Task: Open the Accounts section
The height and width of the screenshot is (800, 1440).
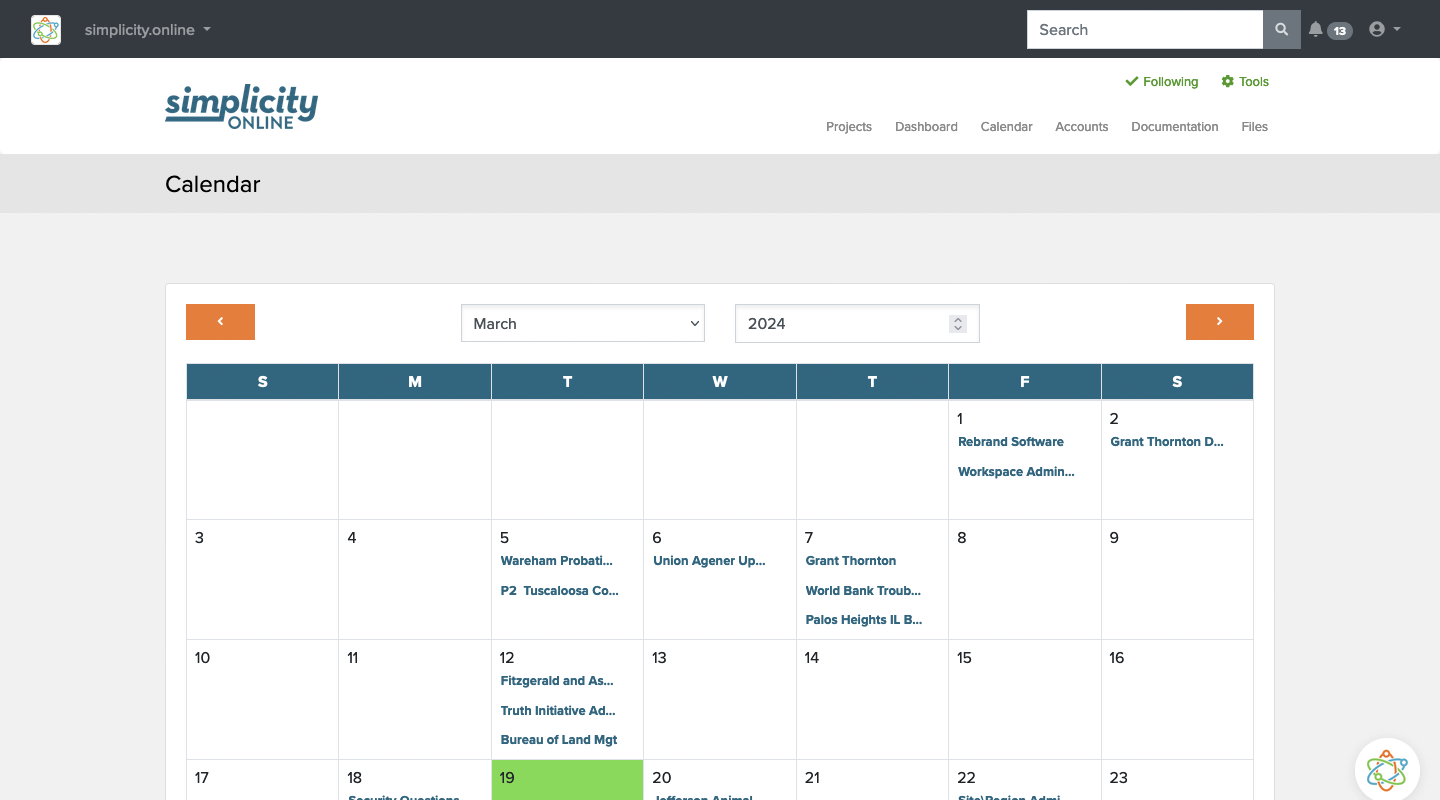Action: [x=1082, y=127]
